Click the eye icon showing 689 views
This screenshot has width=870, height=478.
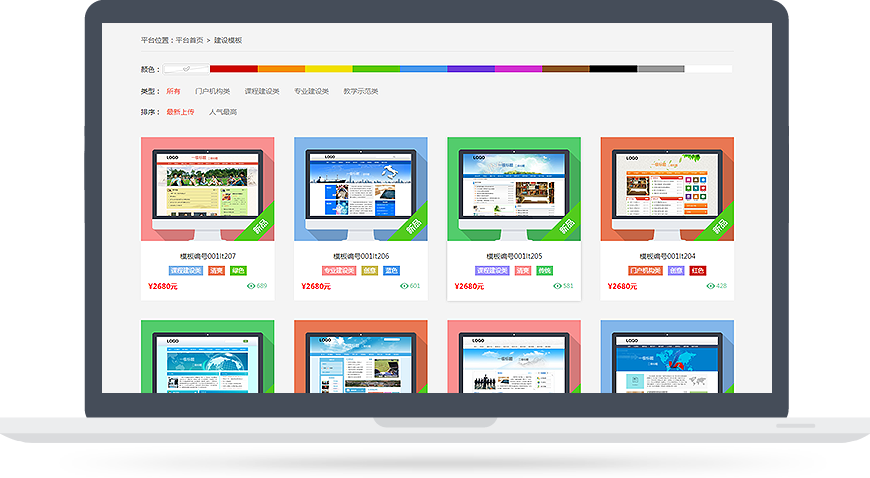click(x=250, y=286)
